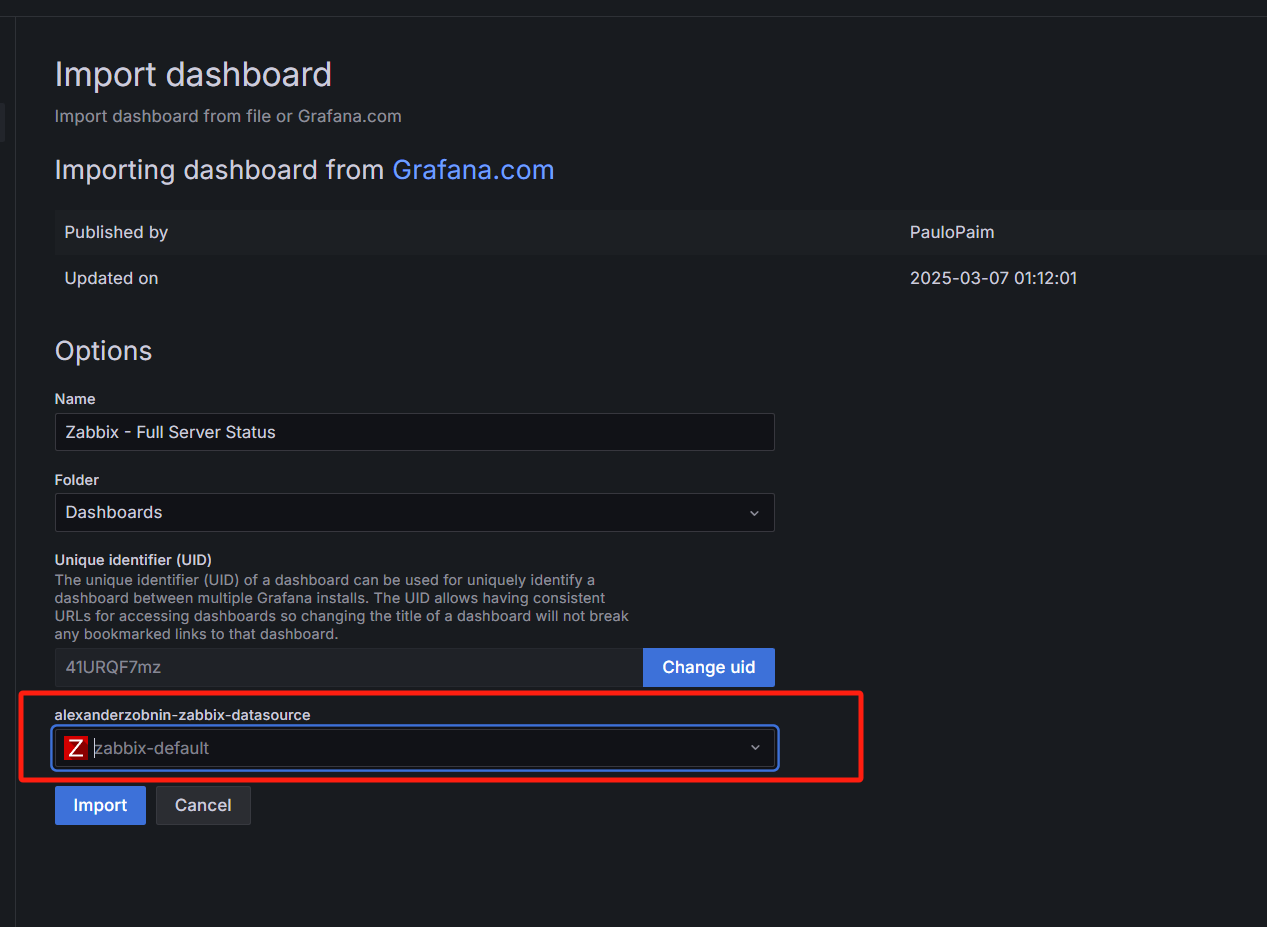Click the alexanderzobnin-zabbix-datasource label
Screen dimensions: 1267x927
[x=182, y=715]
